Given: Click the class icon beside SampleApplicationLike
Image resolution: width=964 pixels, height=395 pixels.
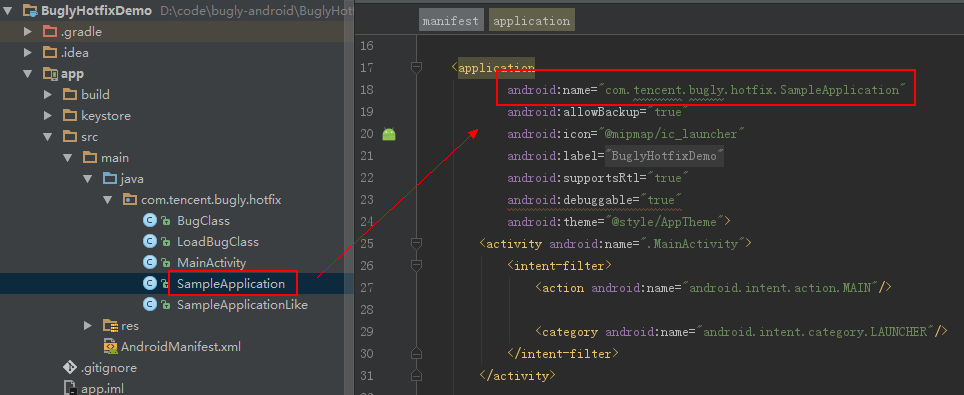Looking at the screenshot, I should point(149,305).
